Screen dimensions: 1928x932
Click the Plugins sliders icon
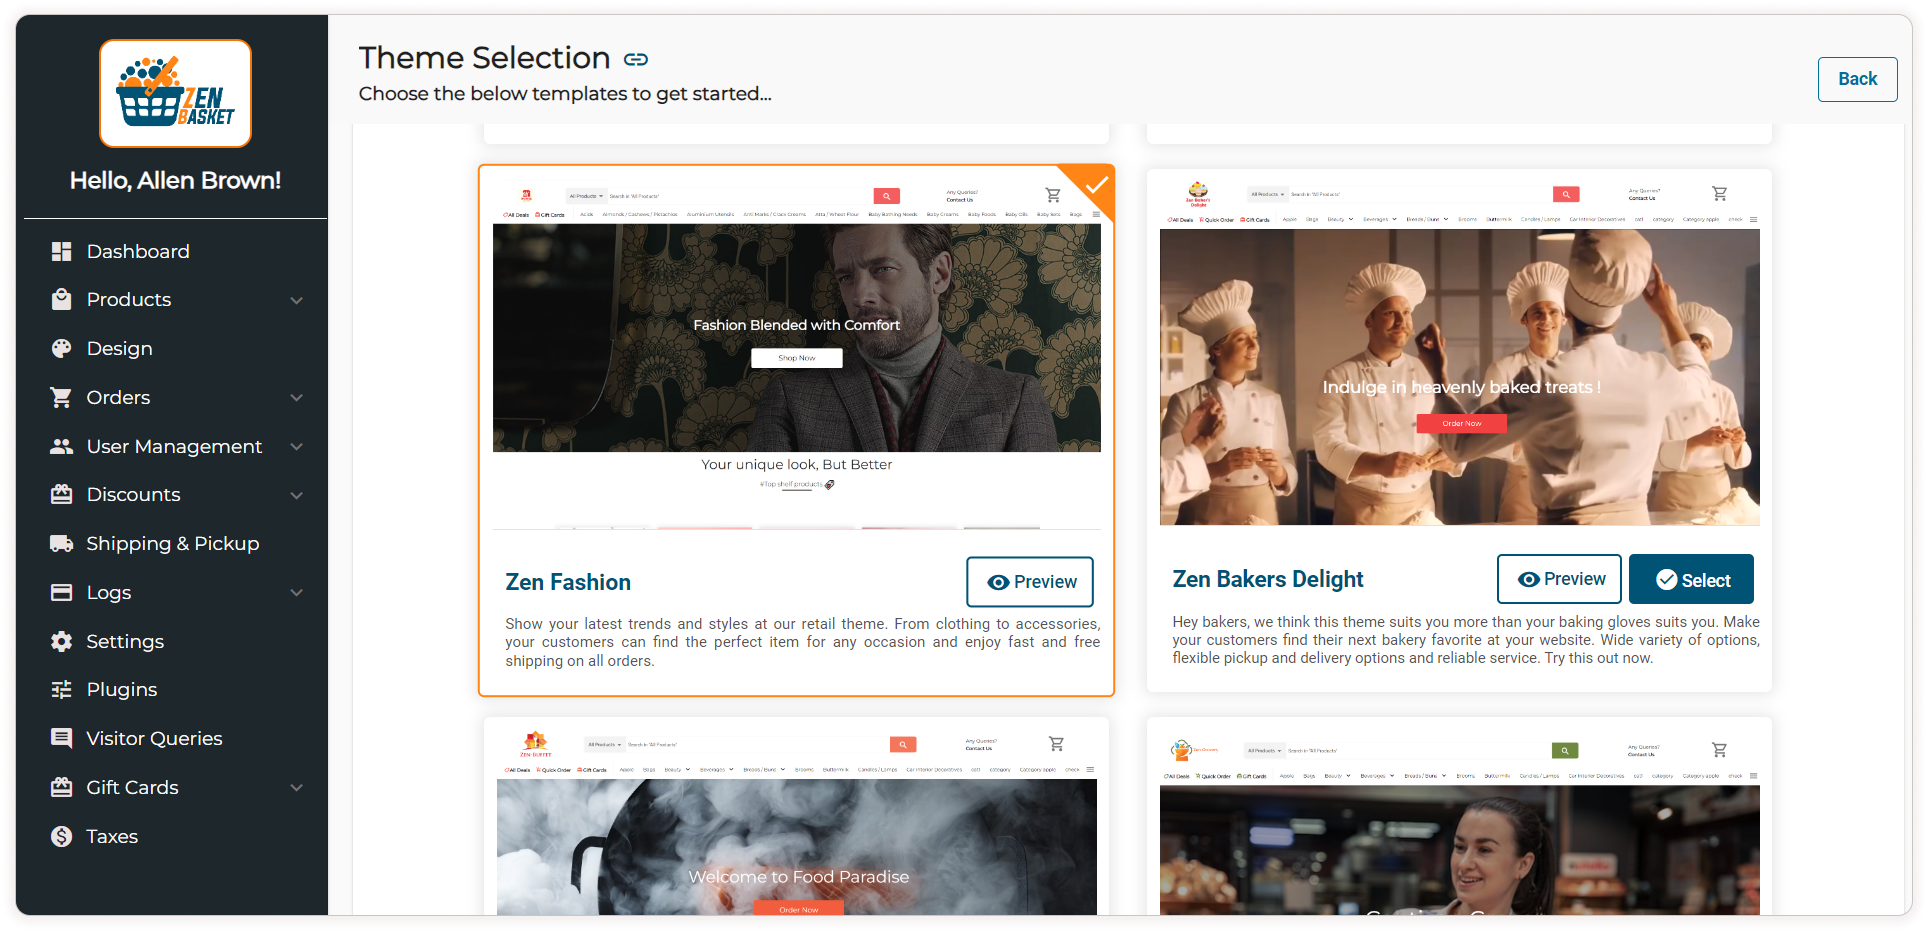61,690
